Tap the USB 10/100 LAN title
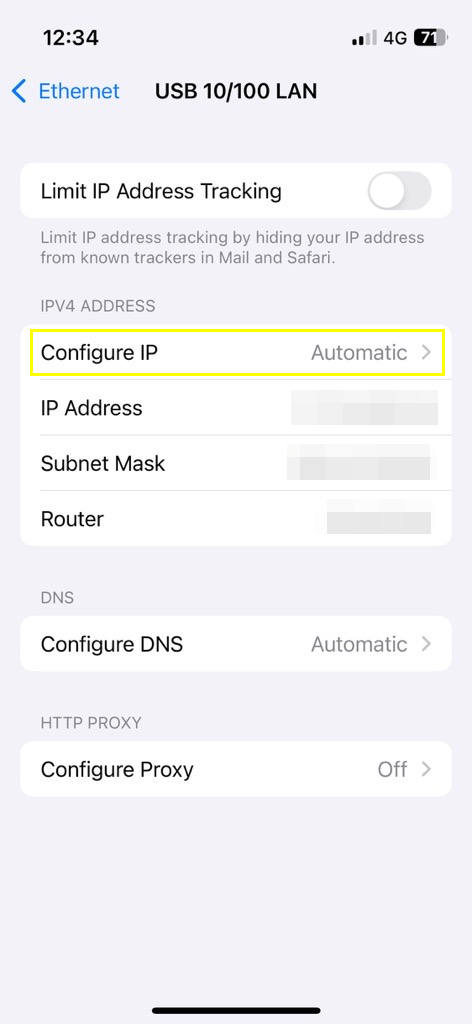Image resolution: width=472 pixels, height=1024 pixels. click(236, 91)
